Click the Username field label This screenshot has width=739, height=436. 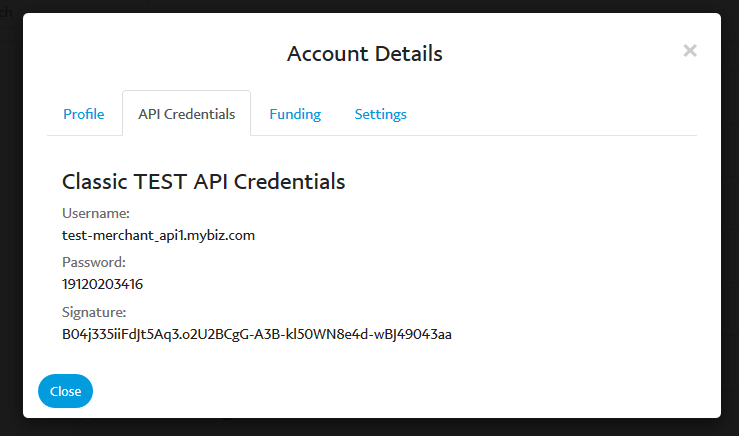click(x=96, y=213)
